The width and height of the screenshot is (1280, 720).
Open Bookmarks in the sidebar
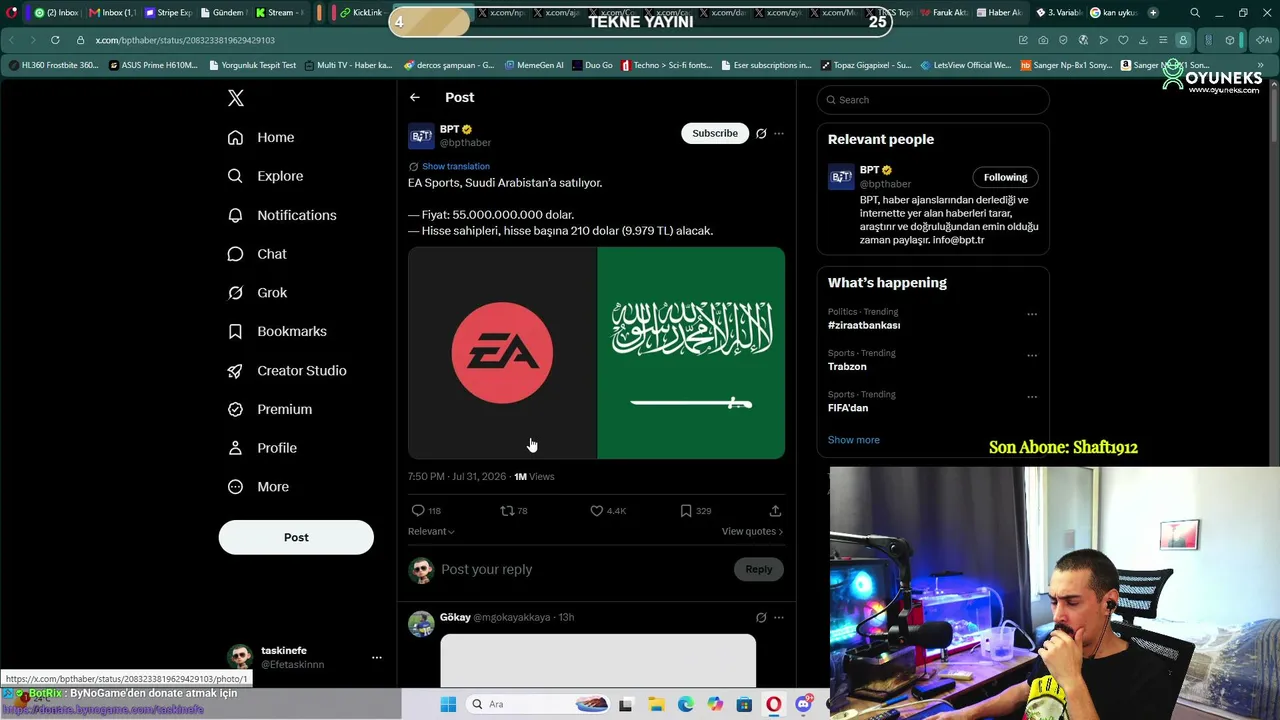pos(277,331)
